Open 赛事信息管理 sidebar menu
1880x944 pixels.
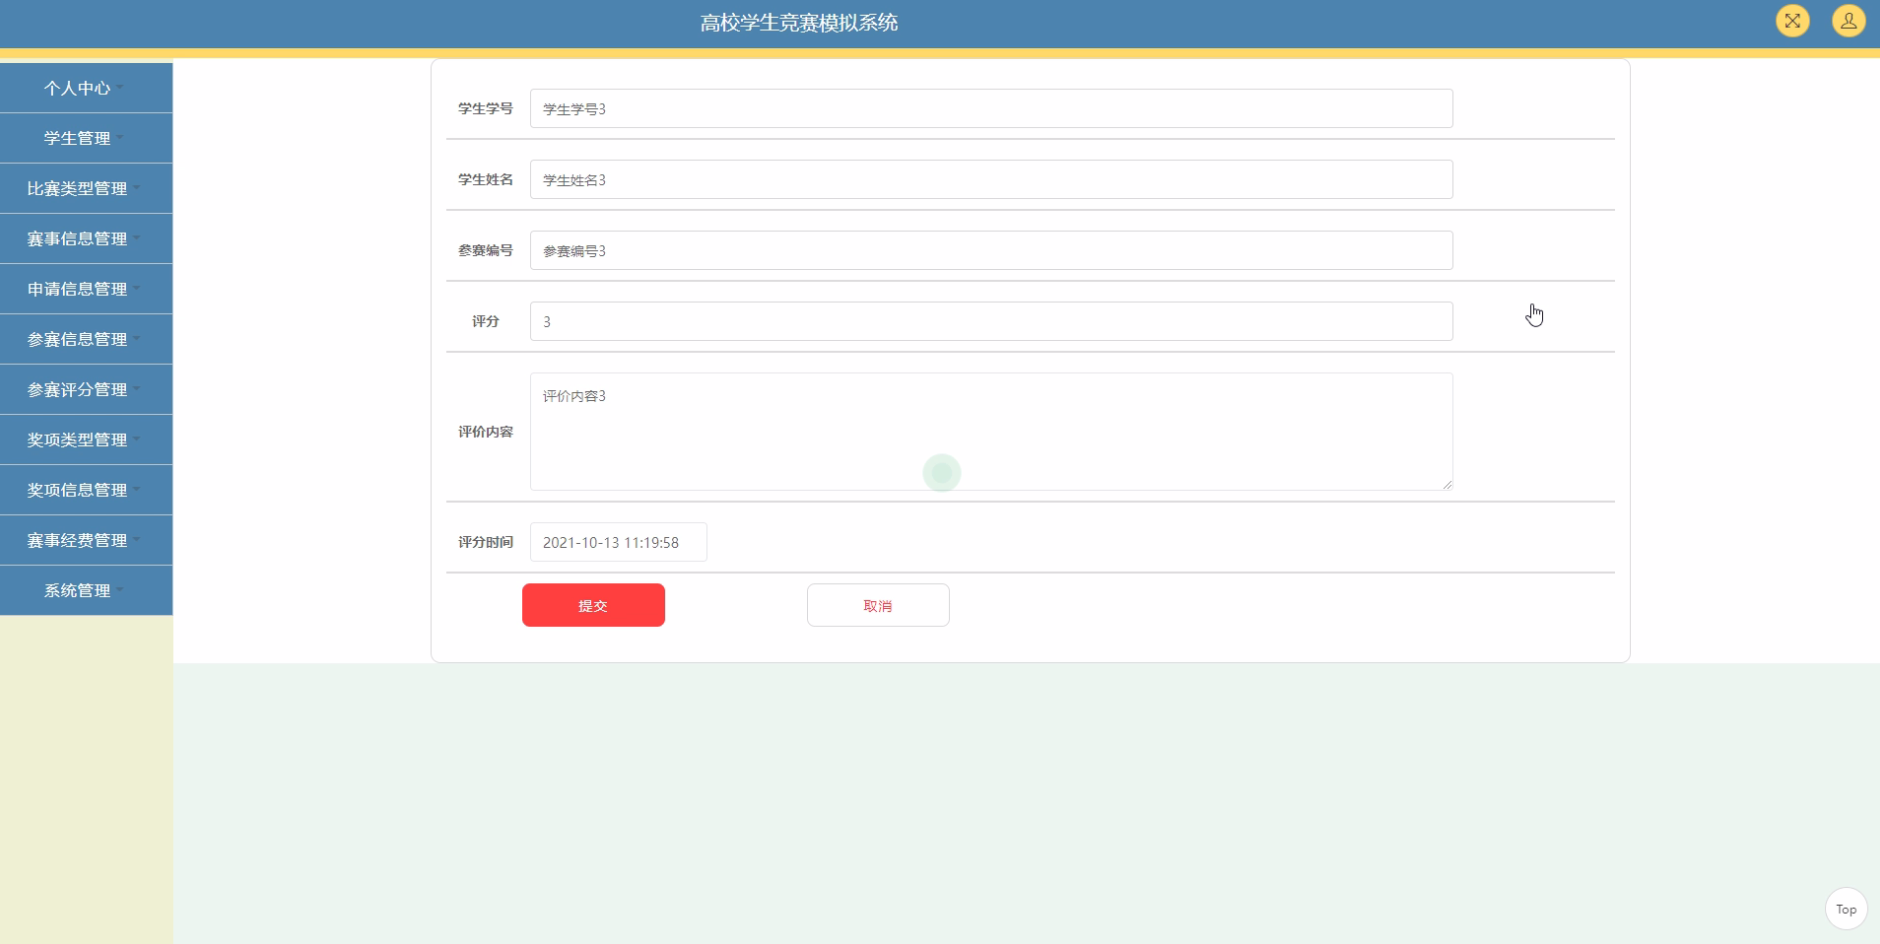pos(86,238)
